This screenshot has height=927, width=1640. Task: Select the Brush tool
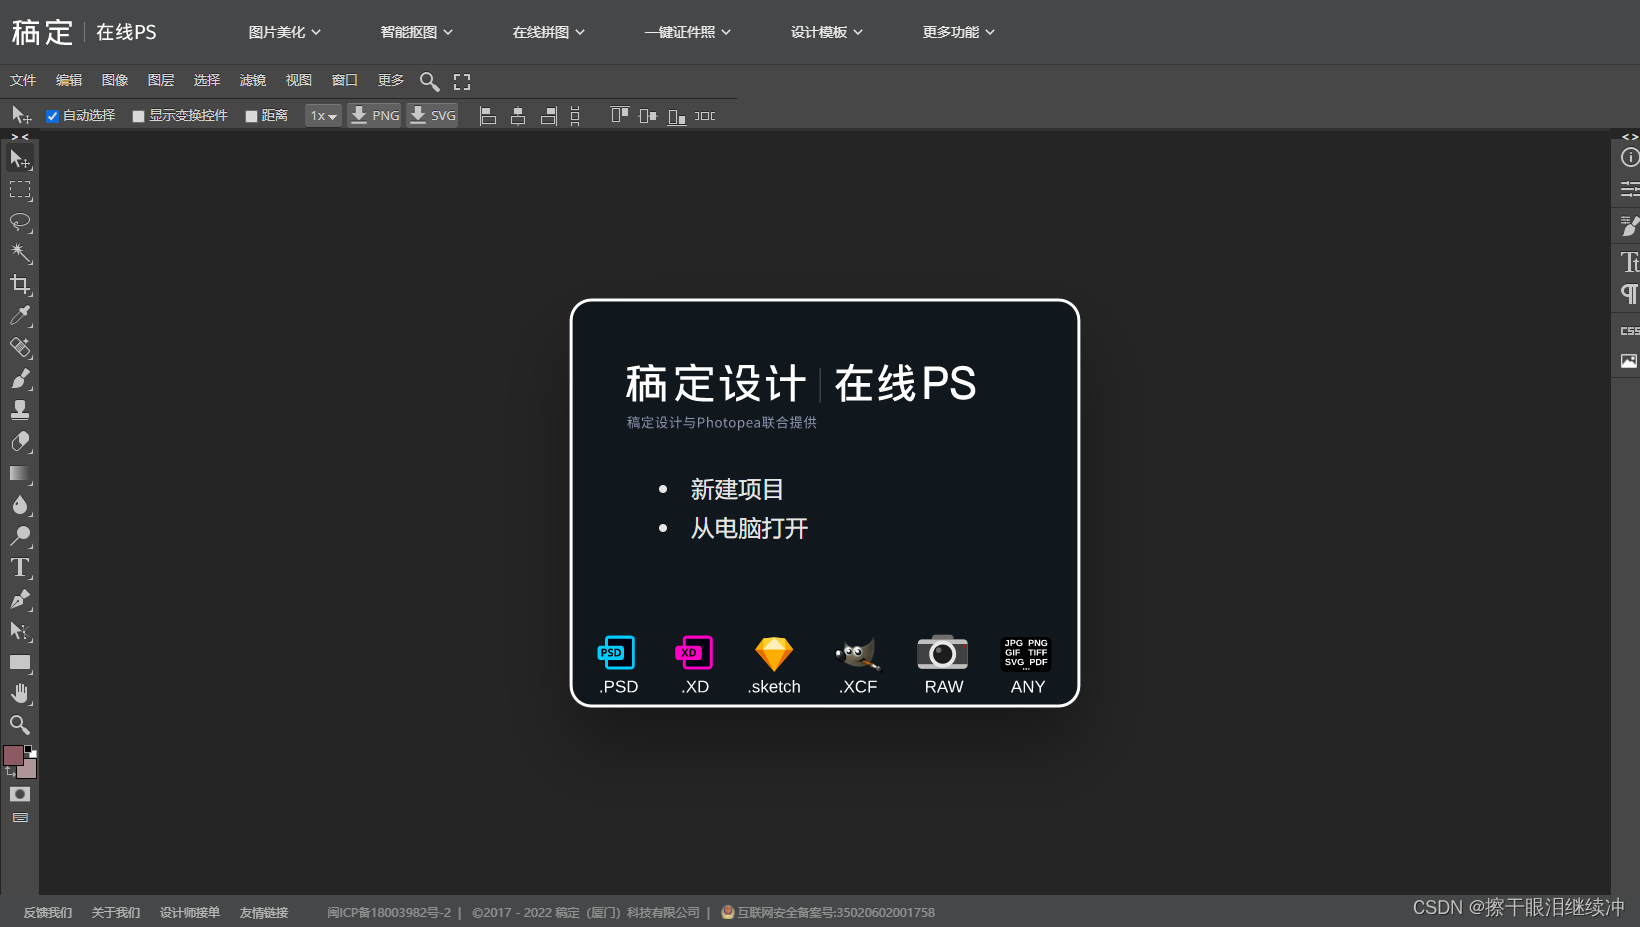point(20,379)
